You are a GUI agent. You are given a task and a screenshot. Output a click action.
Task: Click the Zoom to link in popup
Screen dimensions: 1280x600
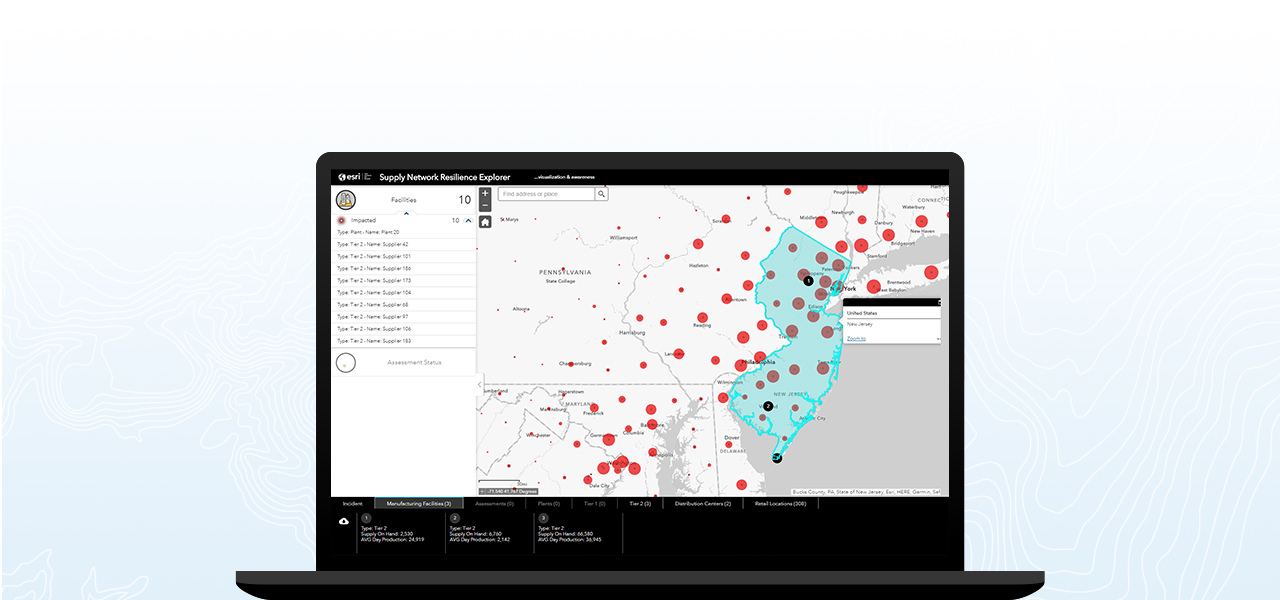click(856, 339)
